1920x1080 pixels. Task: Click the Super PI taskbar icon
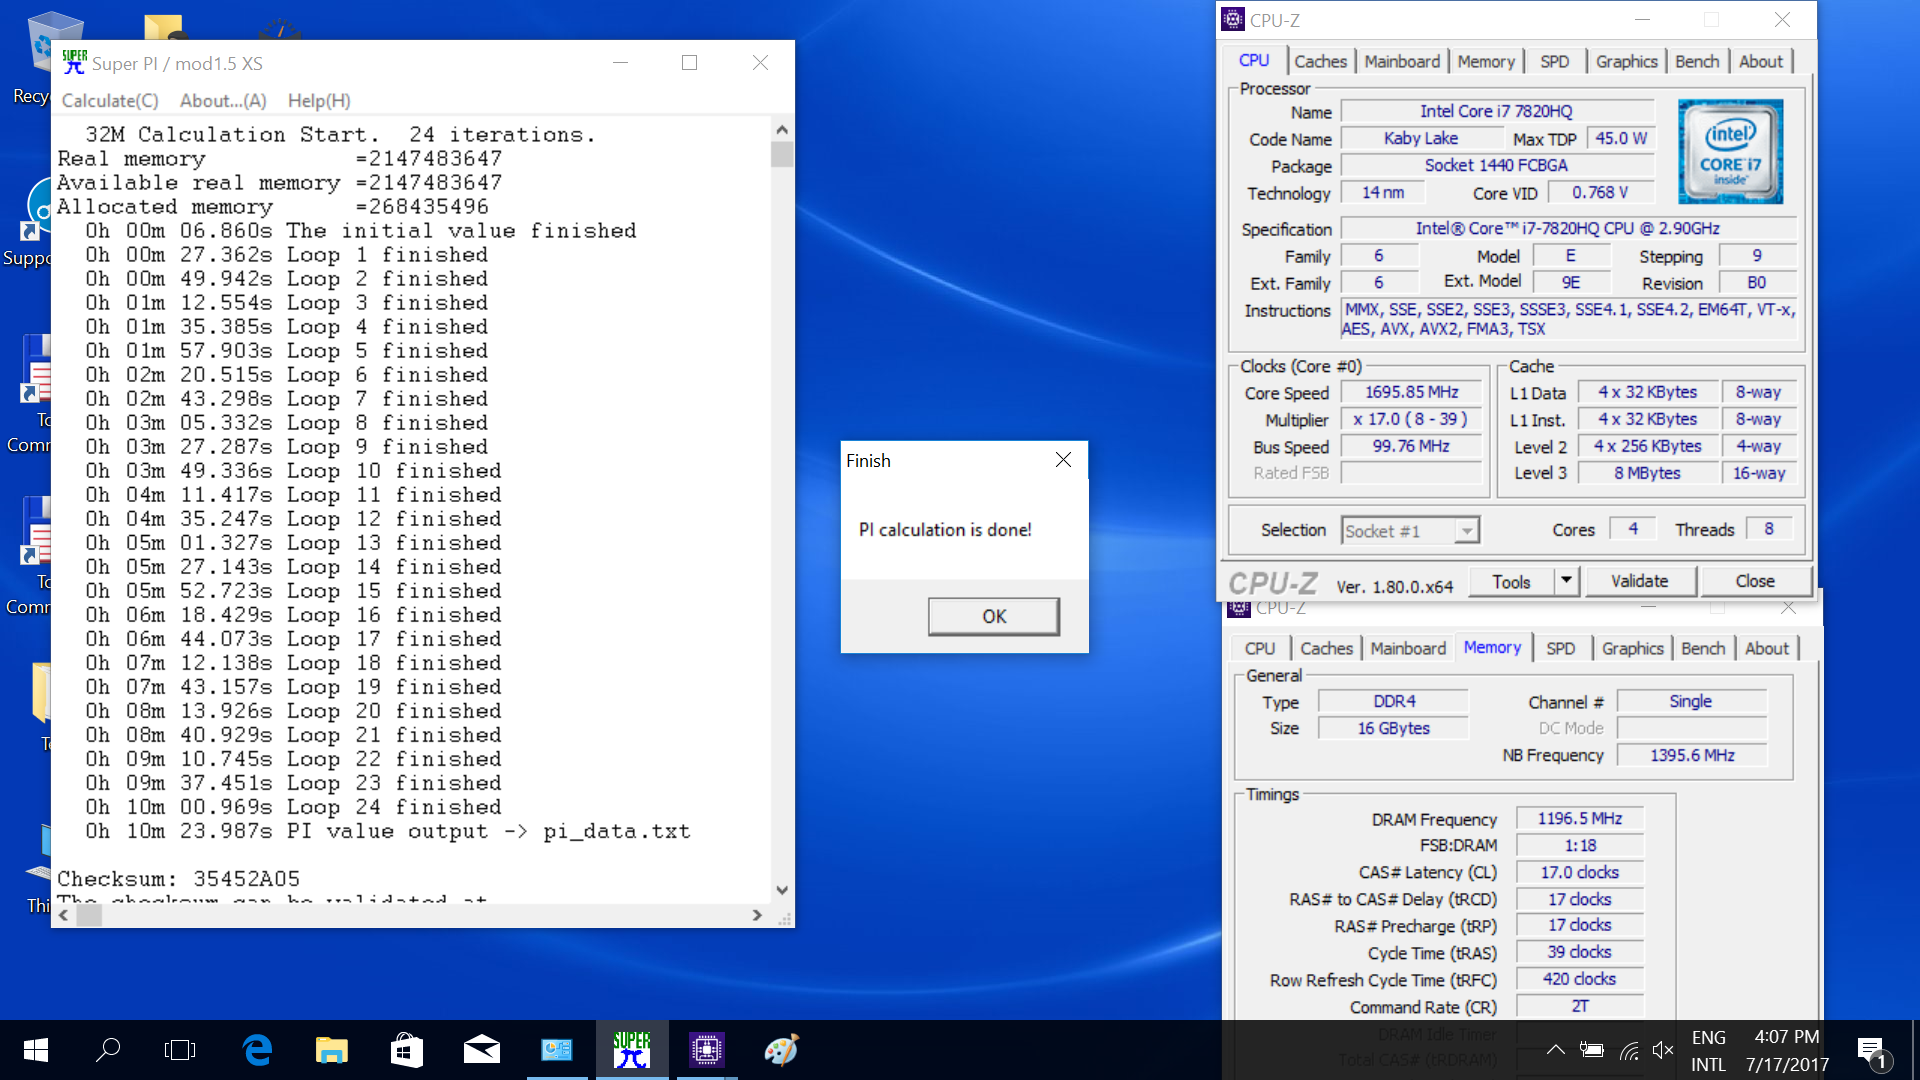(x=632, y=1050)
